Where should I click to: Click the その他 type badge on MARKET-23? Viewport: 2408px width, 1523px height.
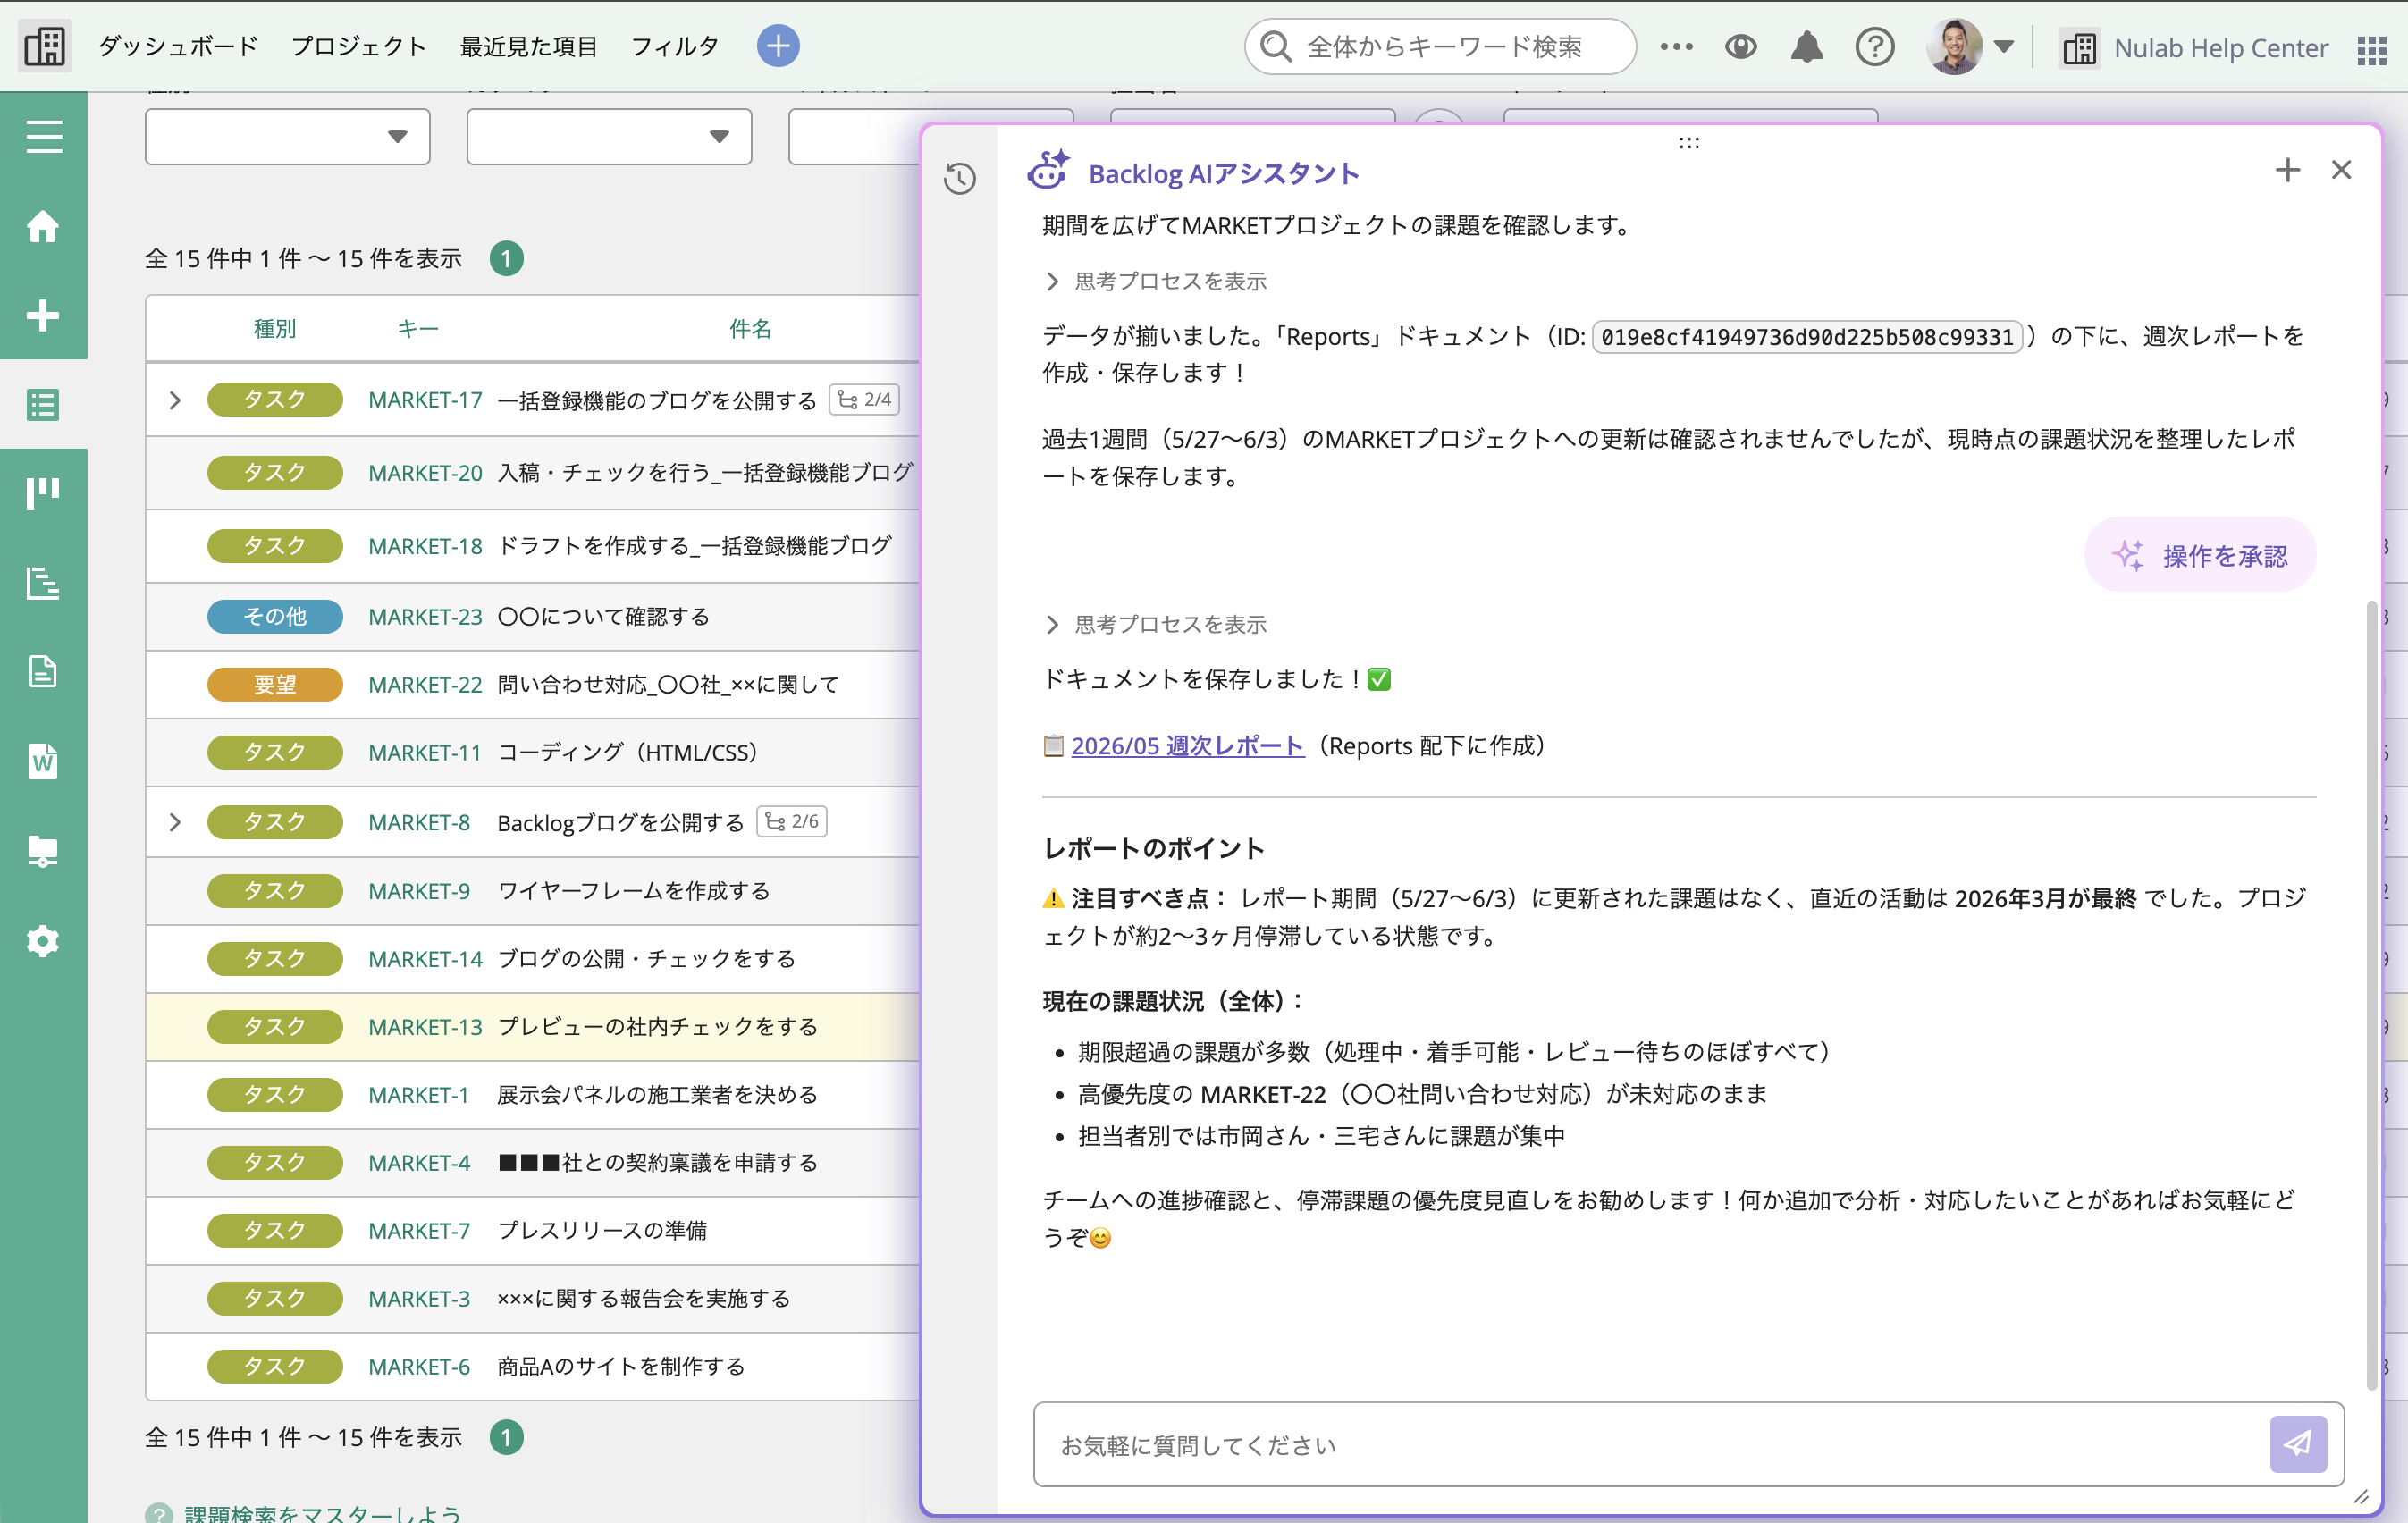pos(275,617)
